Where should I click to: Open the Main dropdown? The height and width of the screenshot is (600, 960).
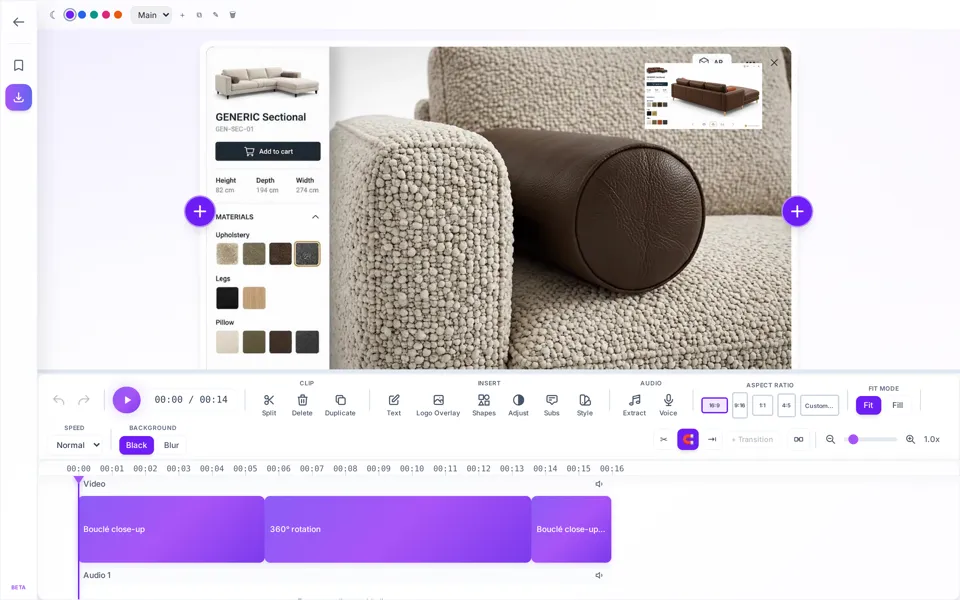click(151, 15)
